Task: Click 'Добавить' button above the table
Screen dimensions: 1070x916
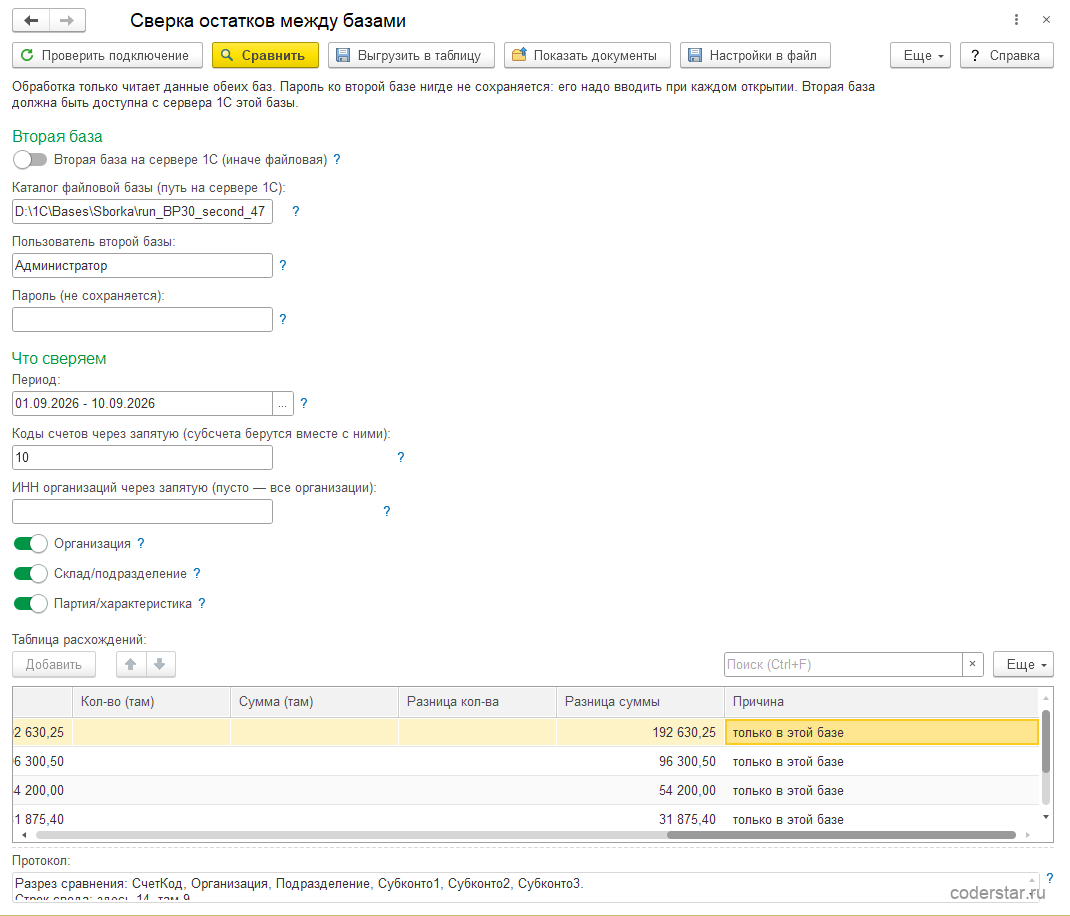Action: (x=54, y=664)
